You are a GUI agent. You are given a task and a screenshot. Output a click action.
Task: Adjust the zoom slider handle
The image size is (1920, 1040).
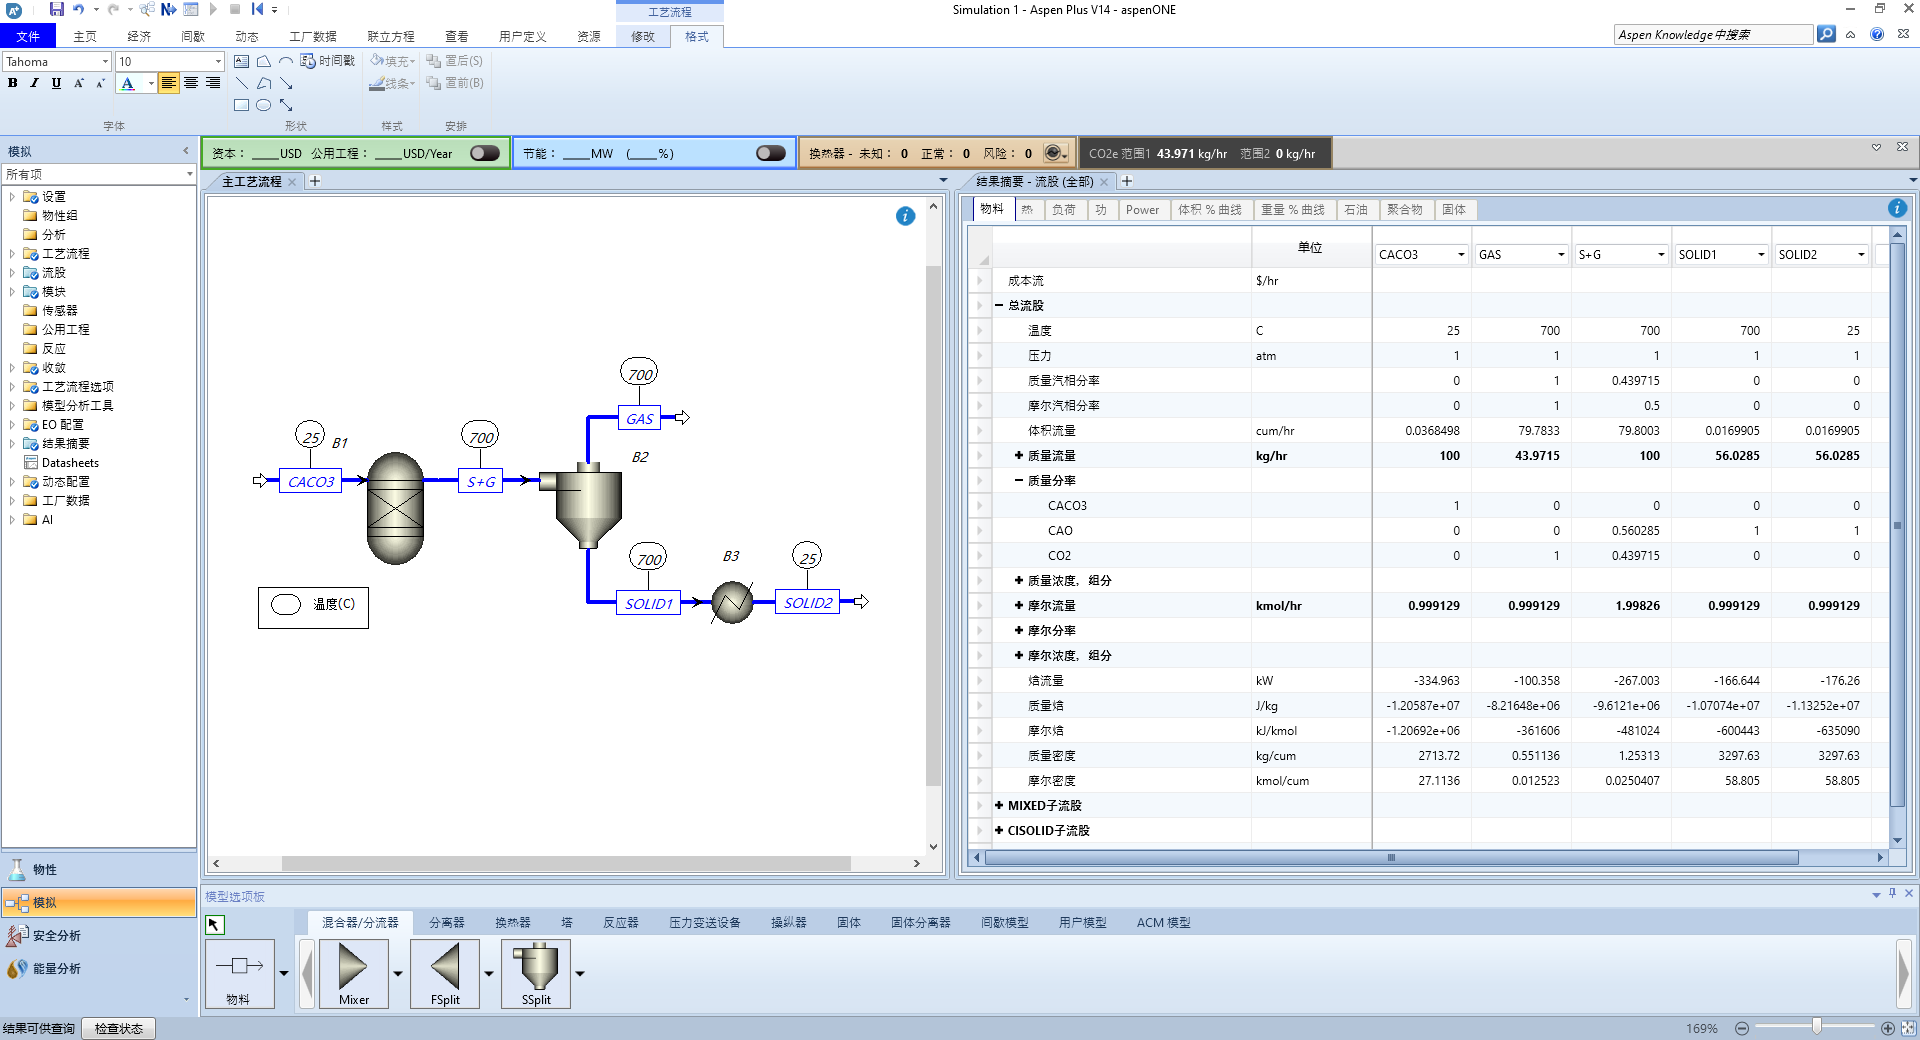1817,1026
